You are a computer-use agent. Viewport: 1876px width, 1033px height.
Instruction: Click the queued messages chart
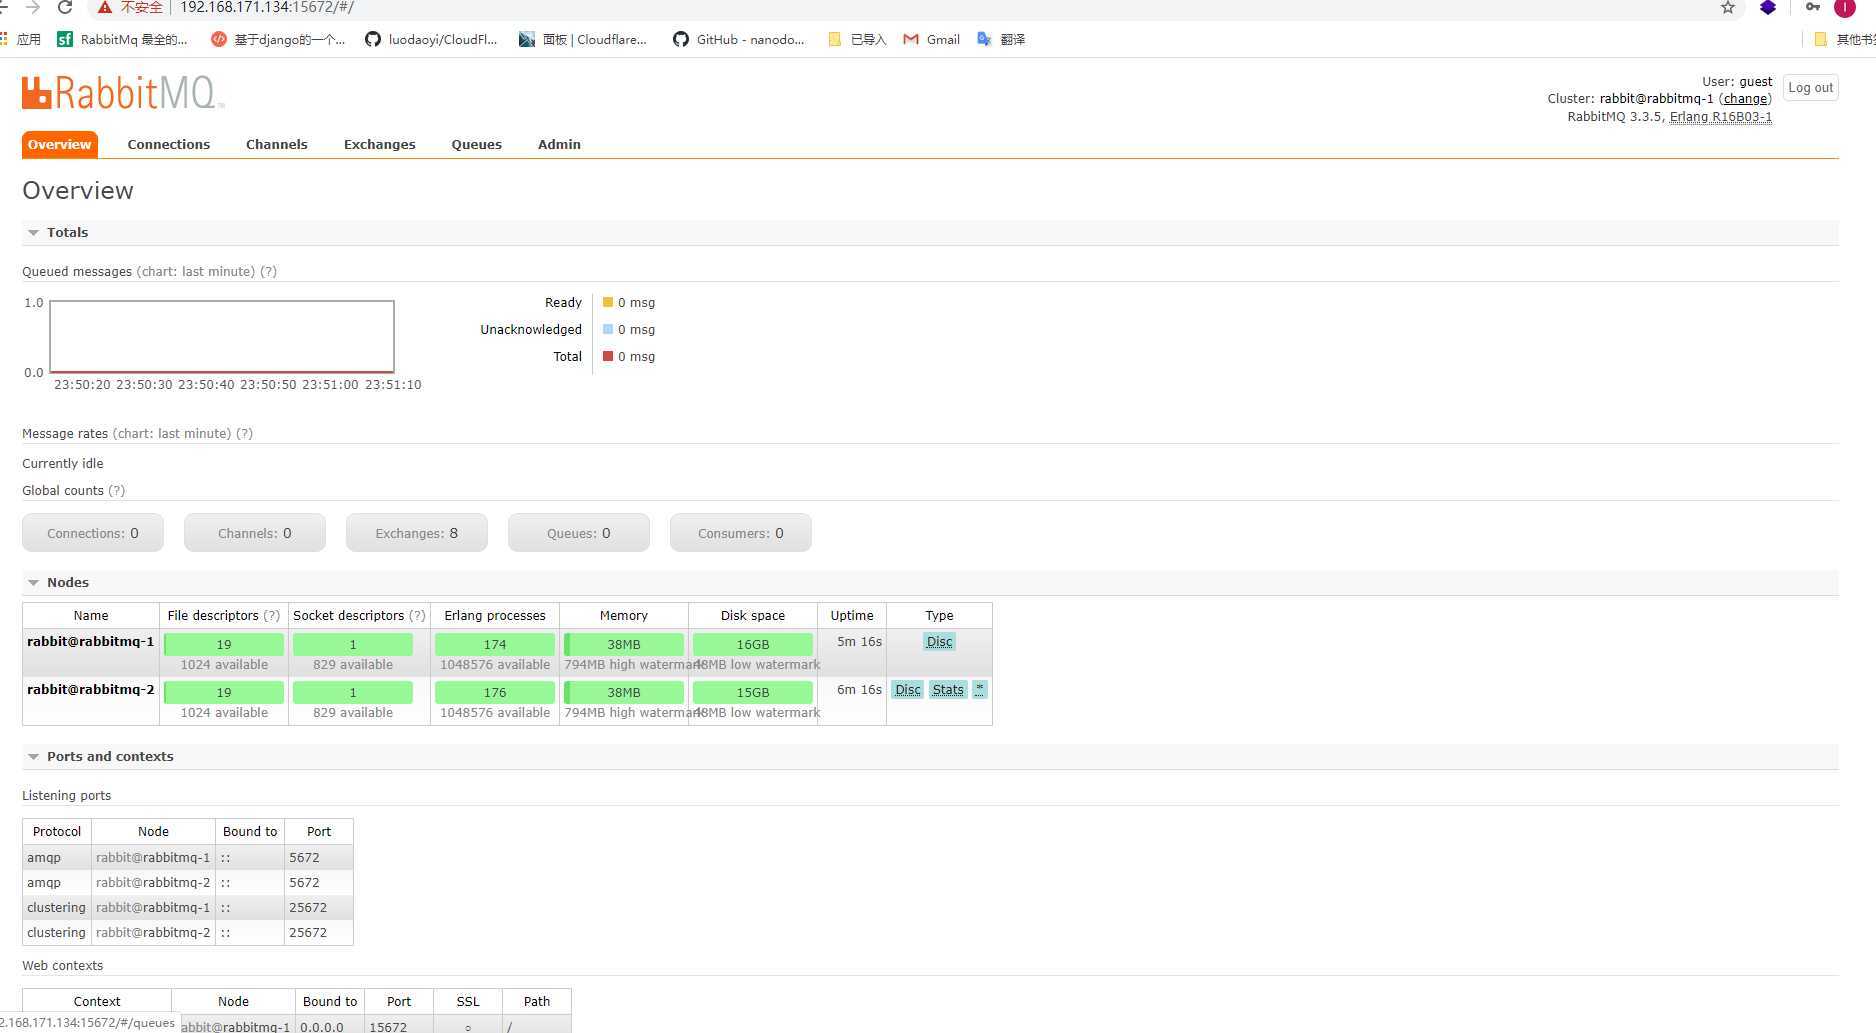click(222, 336)
